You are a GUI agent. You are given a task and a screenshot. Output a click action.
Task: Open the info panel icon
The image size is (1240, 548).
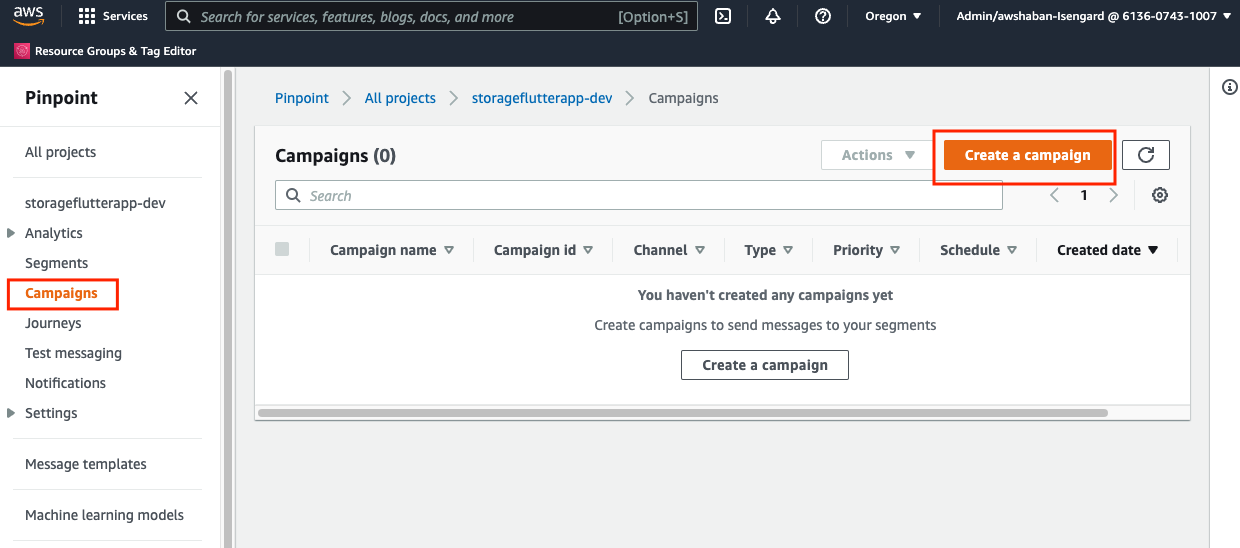pos(1230,88)
